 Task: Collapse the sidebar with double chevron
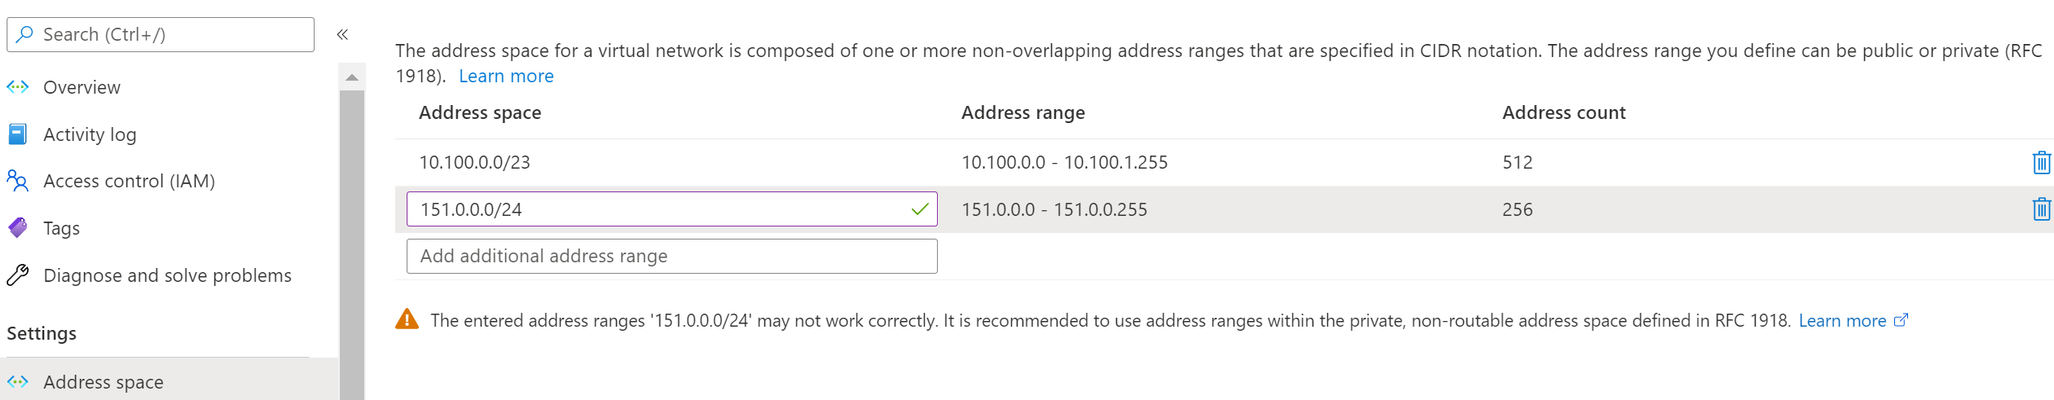(x=342, y=34)
